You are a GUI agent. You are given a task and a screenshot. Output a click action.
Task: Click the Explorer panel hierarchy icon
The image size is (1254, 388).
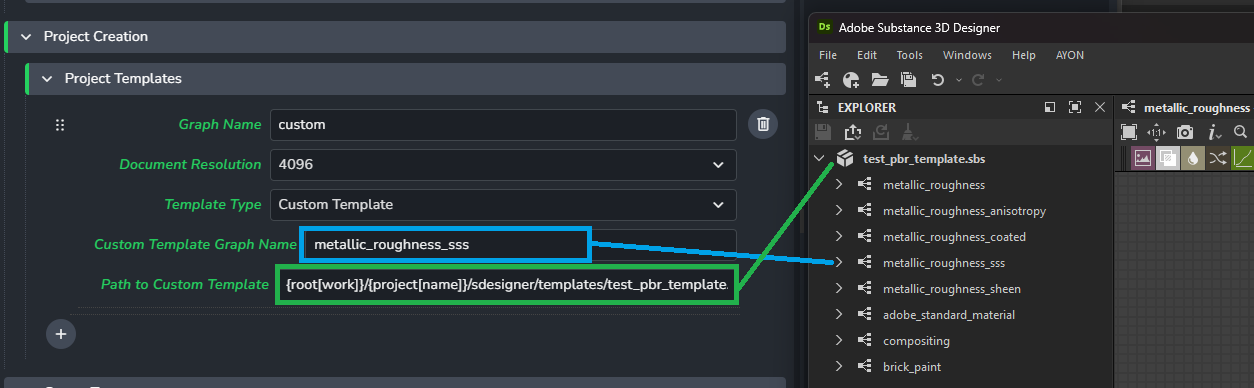[x=823, y=107]
